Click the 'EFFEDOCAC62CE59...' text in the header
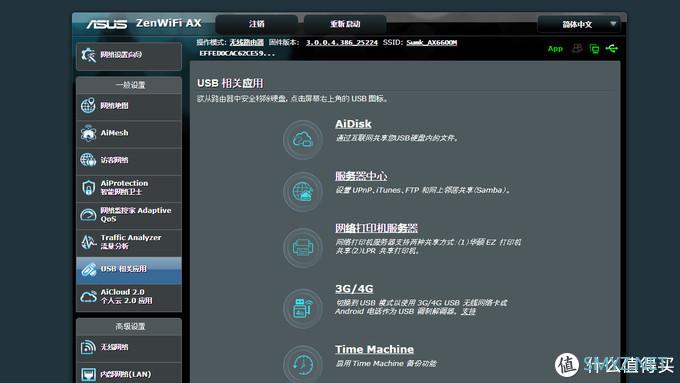 click(x=237, y=54)
